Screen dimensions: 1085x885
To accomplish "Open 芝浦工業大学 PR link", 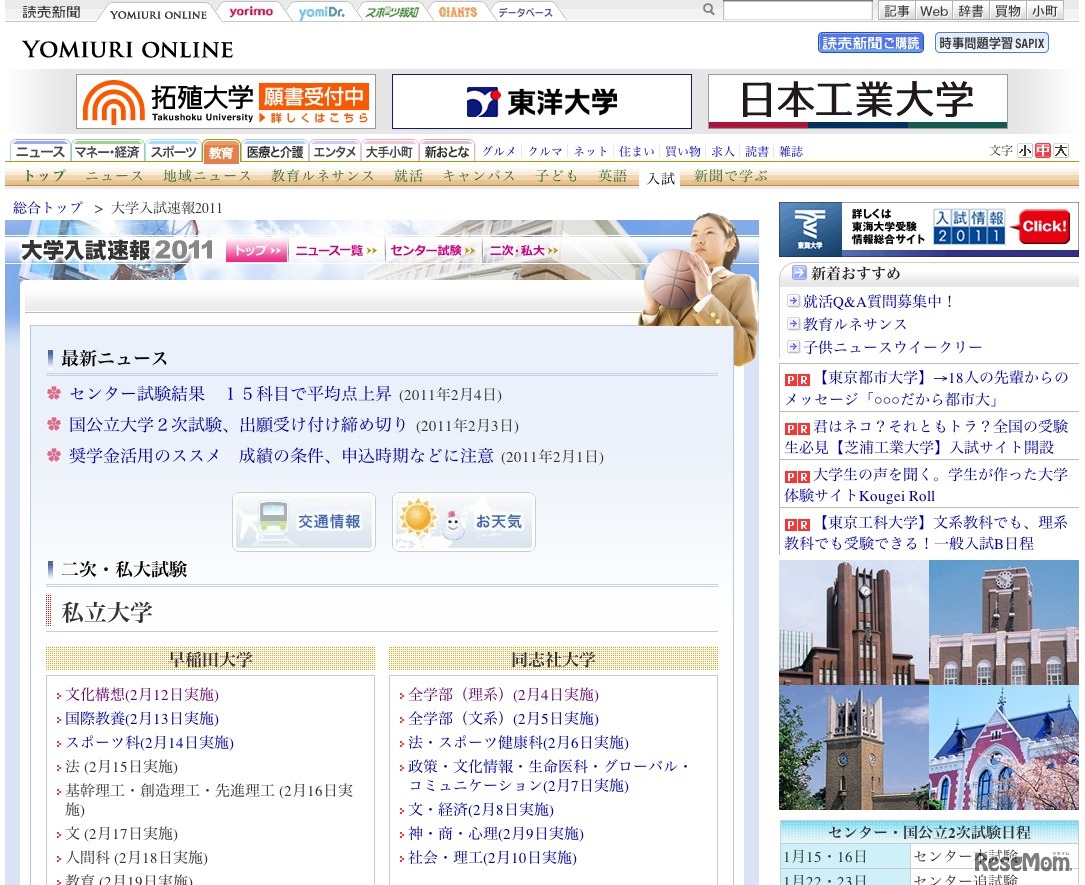I will (x=927, y=437).
